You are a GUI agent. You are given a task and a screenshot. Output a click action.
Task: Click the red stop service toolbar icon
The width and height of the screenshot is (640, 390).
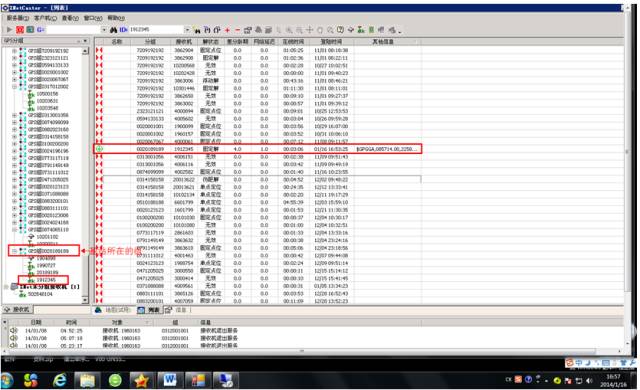point(20,29)
